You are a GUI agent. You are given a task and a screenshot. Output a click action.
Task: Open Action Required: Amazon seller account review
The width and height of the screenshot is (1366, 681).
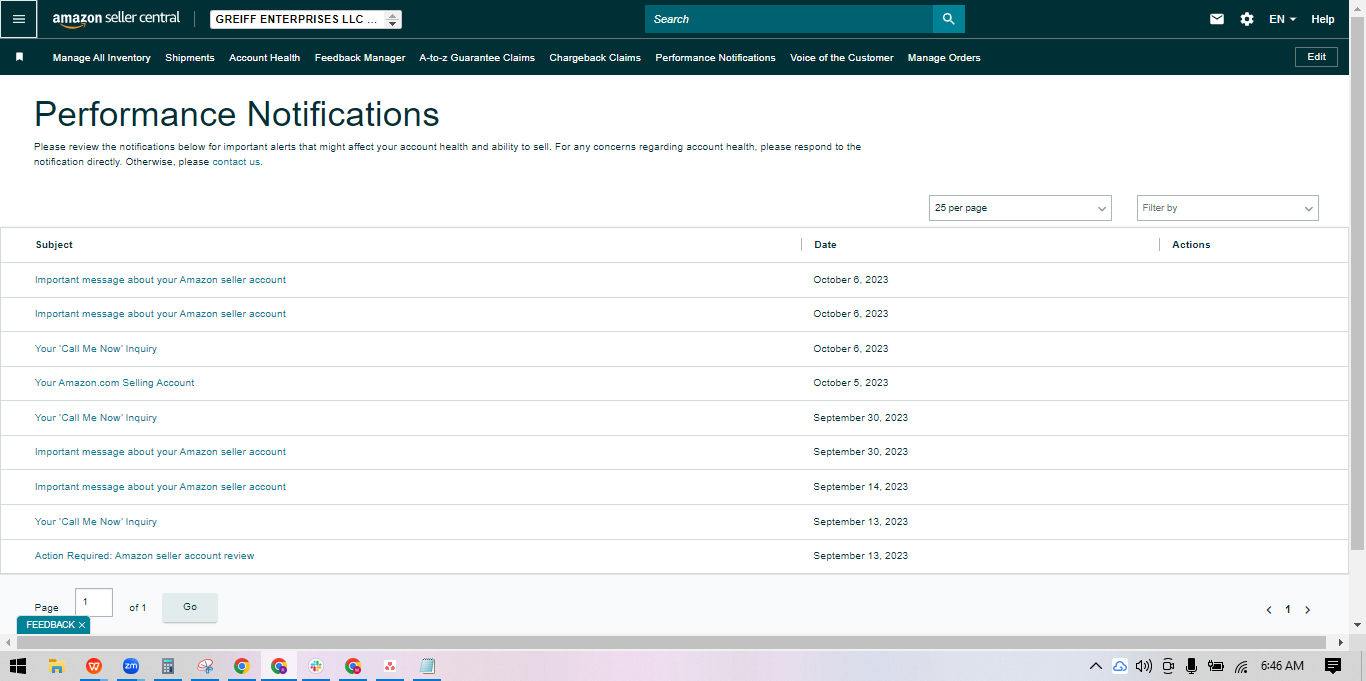[x=144, y=556]
